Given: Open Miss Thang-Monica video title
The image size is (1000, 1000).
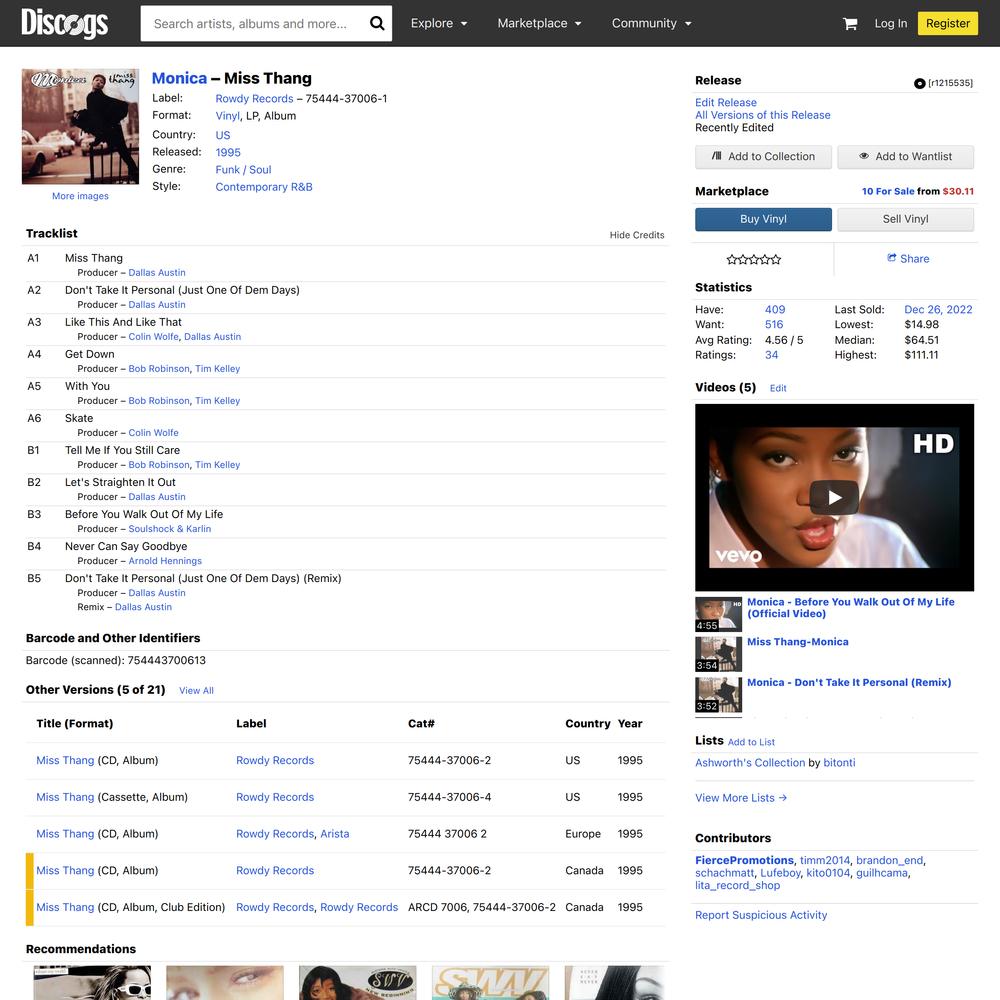Looking at the screenshot, I should (798, 642).
